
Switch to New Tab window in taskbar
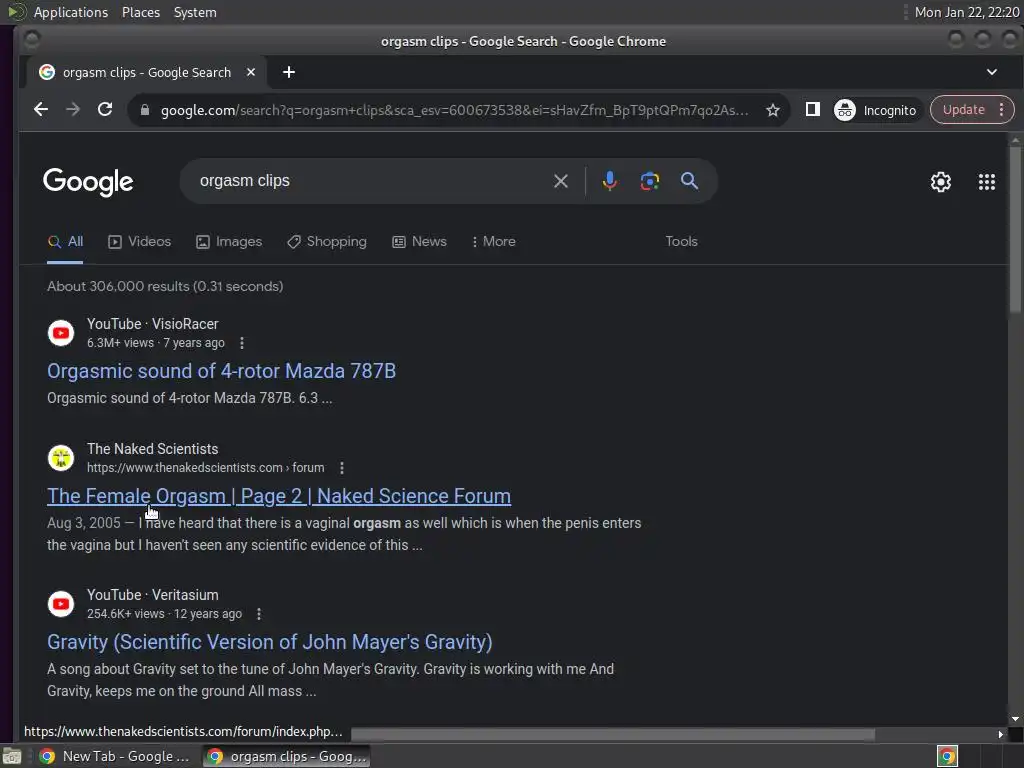(x=115, y=756)
